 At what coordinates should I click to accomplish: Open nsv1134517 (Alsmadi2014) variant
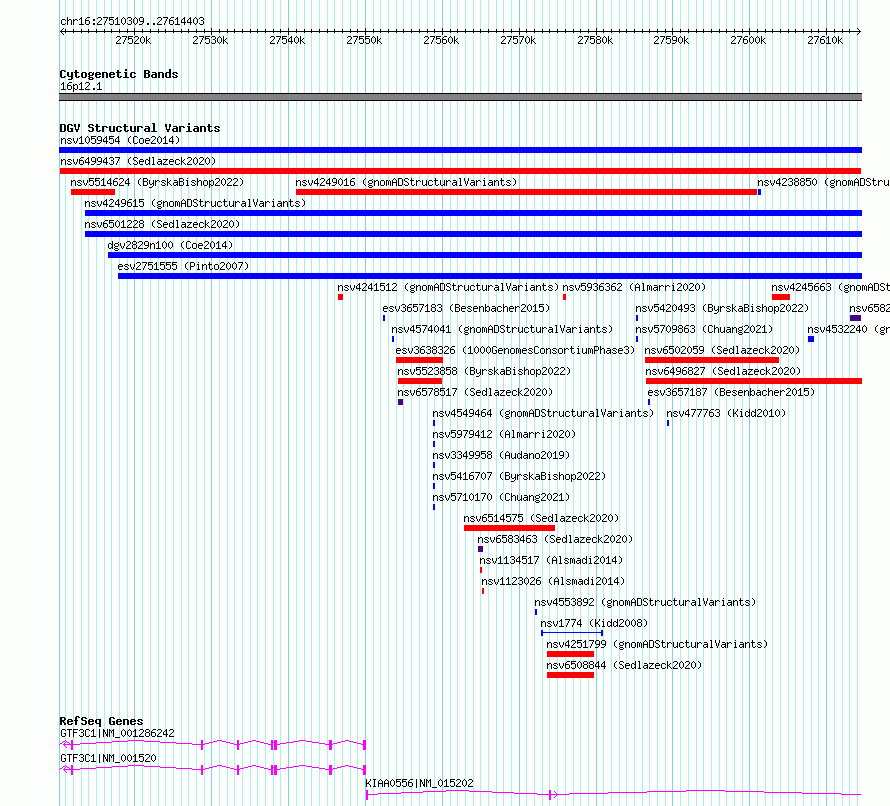[x=551, y=560]
